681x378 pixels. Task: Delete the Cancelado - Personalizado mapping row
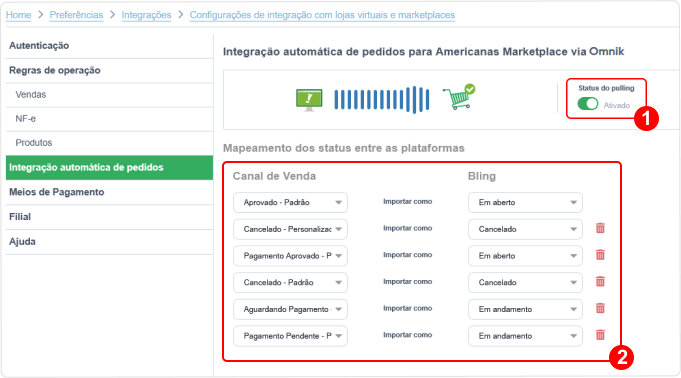click(x=600, y=228)
